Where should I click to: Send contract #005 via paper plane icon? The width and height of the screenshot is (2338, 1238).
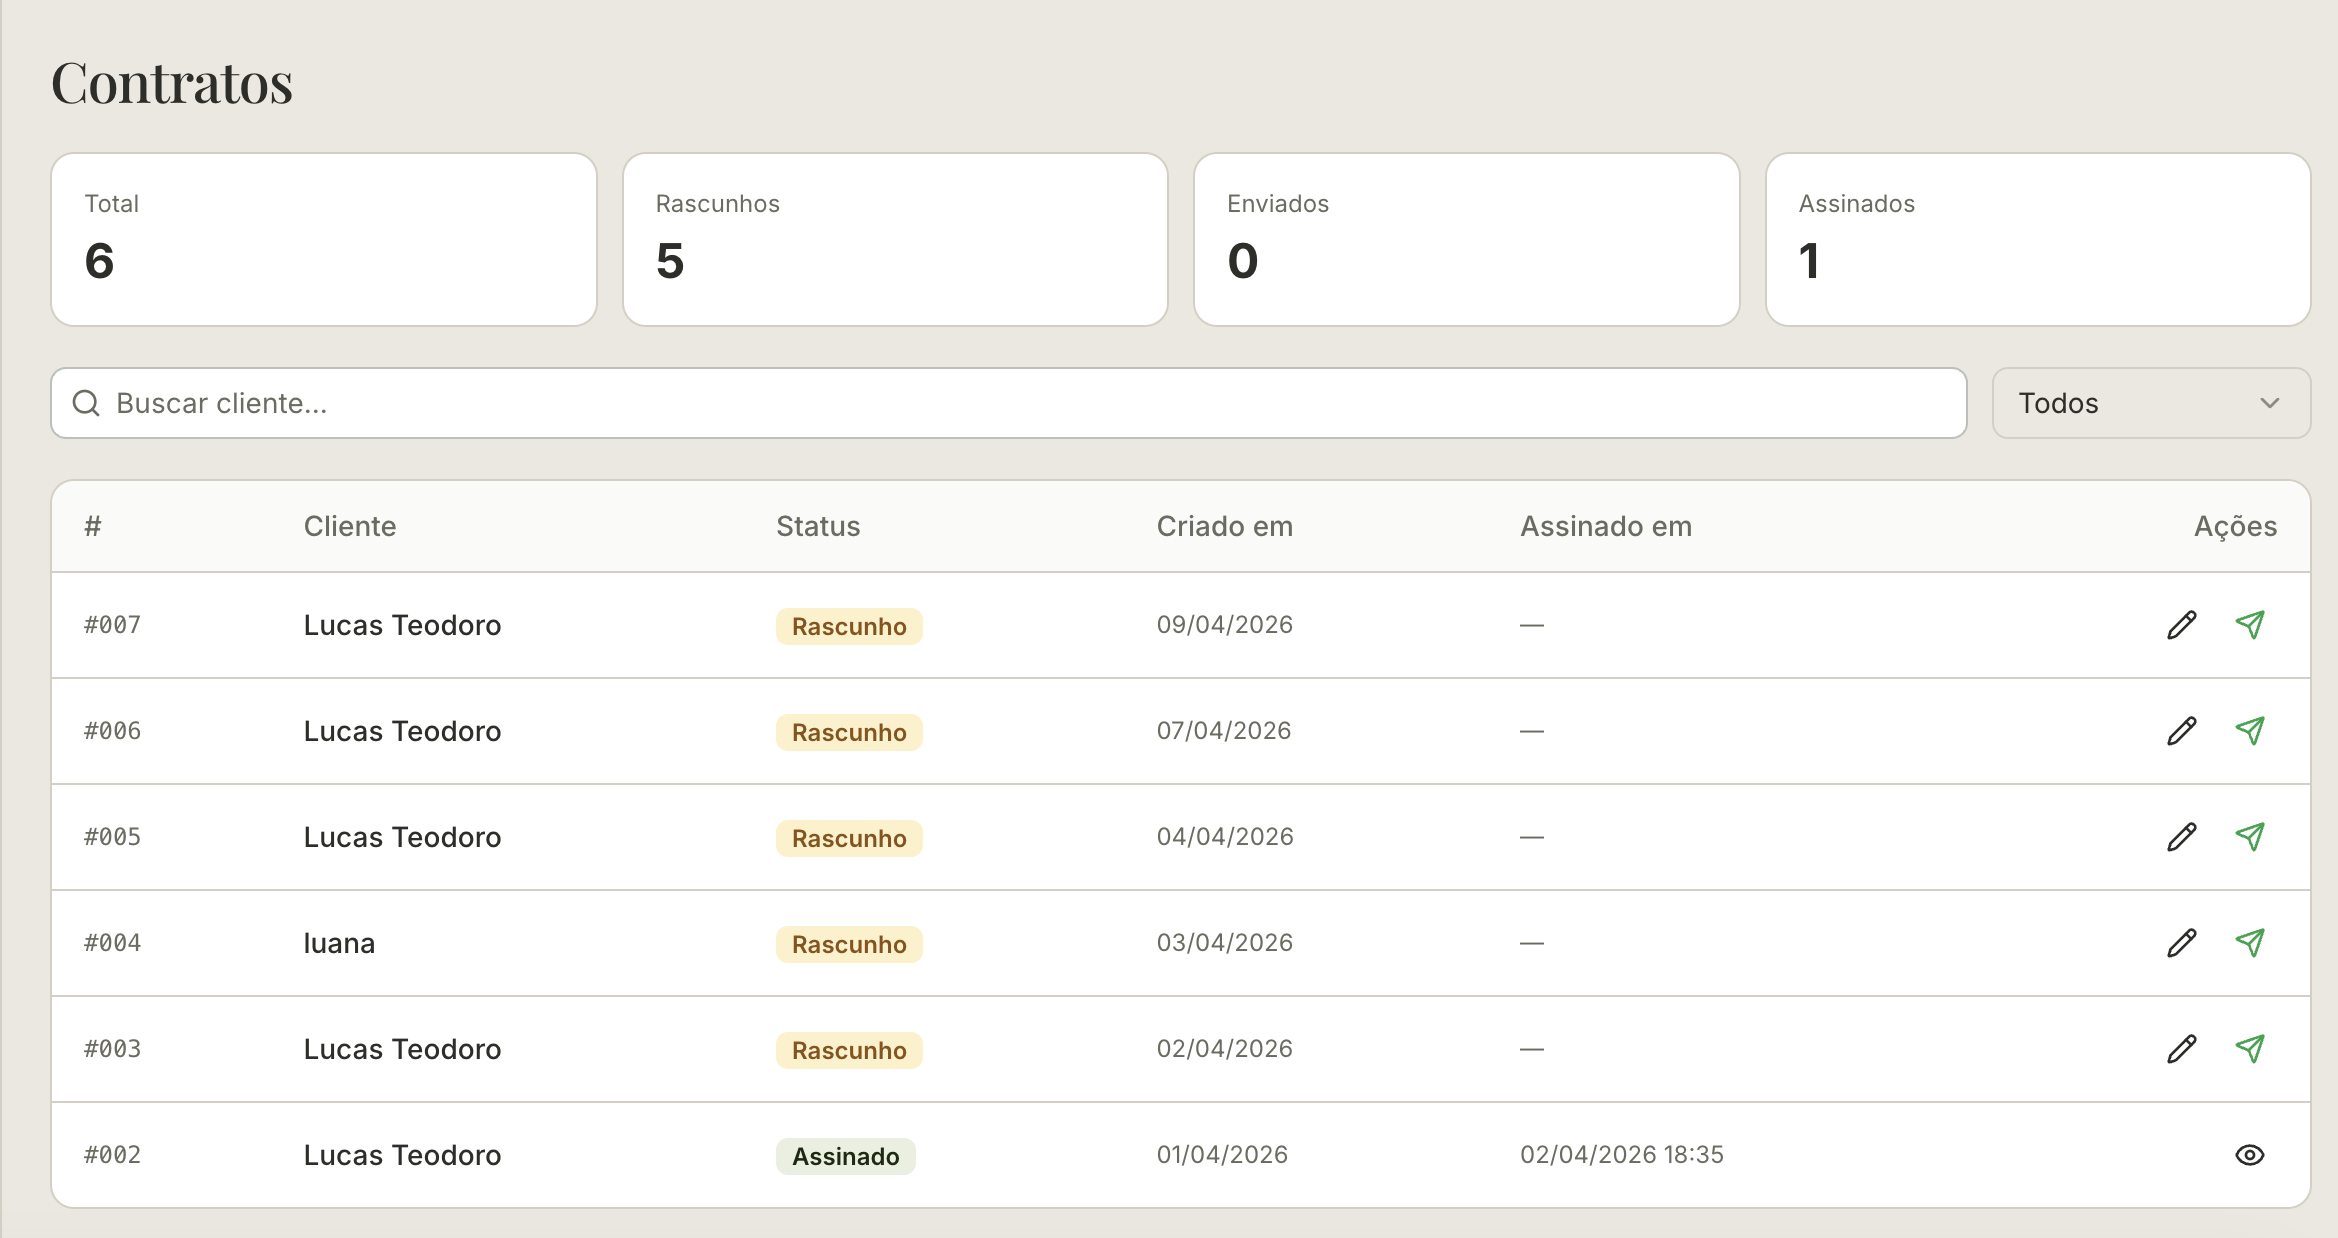point(2250,837)
